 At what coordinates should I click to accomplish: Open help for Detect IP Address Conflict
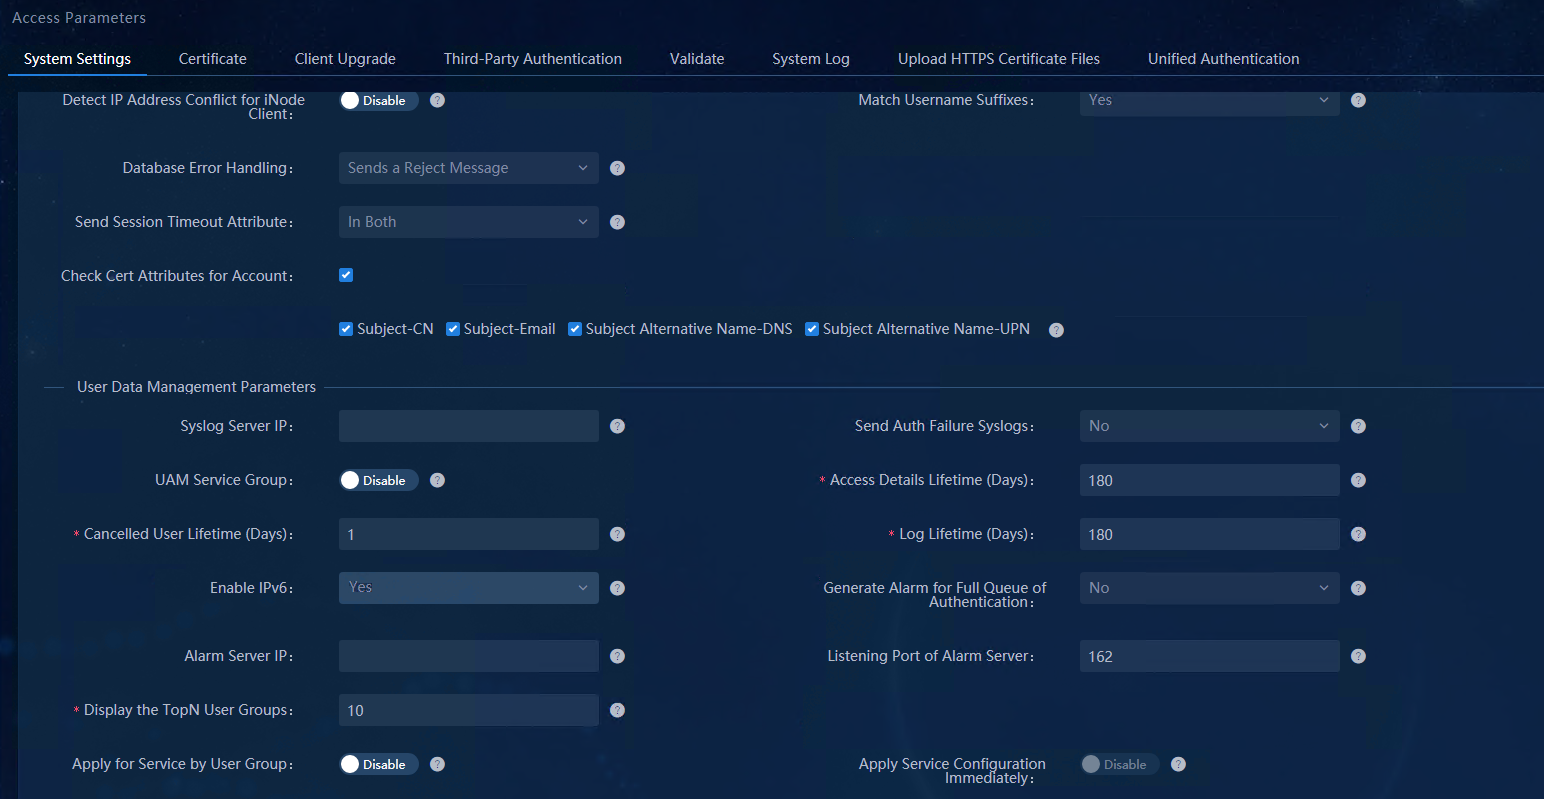coord(437,100)
